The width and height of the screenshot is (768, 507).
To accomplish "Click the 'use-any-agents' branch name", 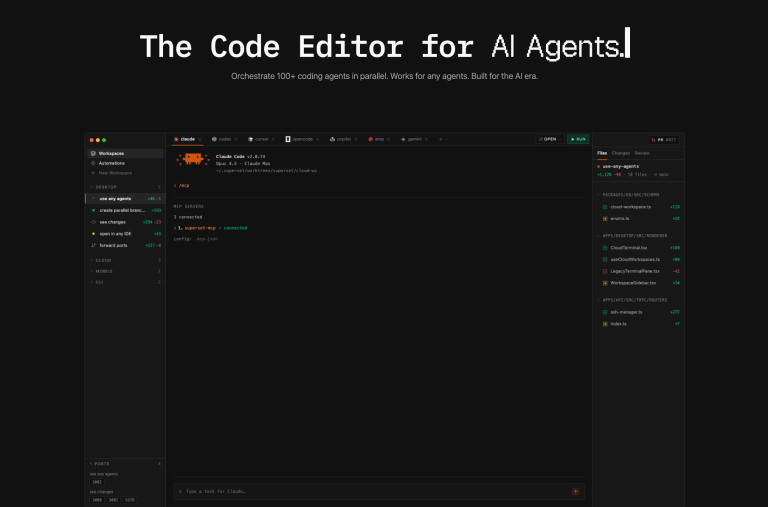I will coord(621,167).
